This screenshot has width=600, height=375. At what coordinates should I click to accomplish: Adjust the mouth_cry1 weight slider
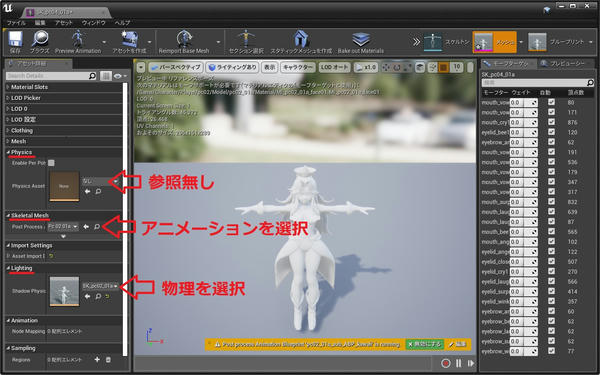point(523,122)
